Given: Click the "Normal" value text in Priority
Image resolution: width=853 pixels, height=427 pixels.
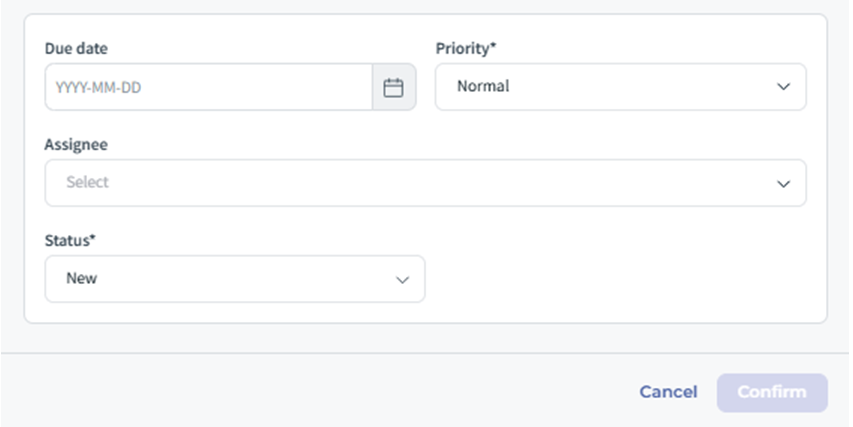Looking at the screenshot, I should [x=483, y=87].
